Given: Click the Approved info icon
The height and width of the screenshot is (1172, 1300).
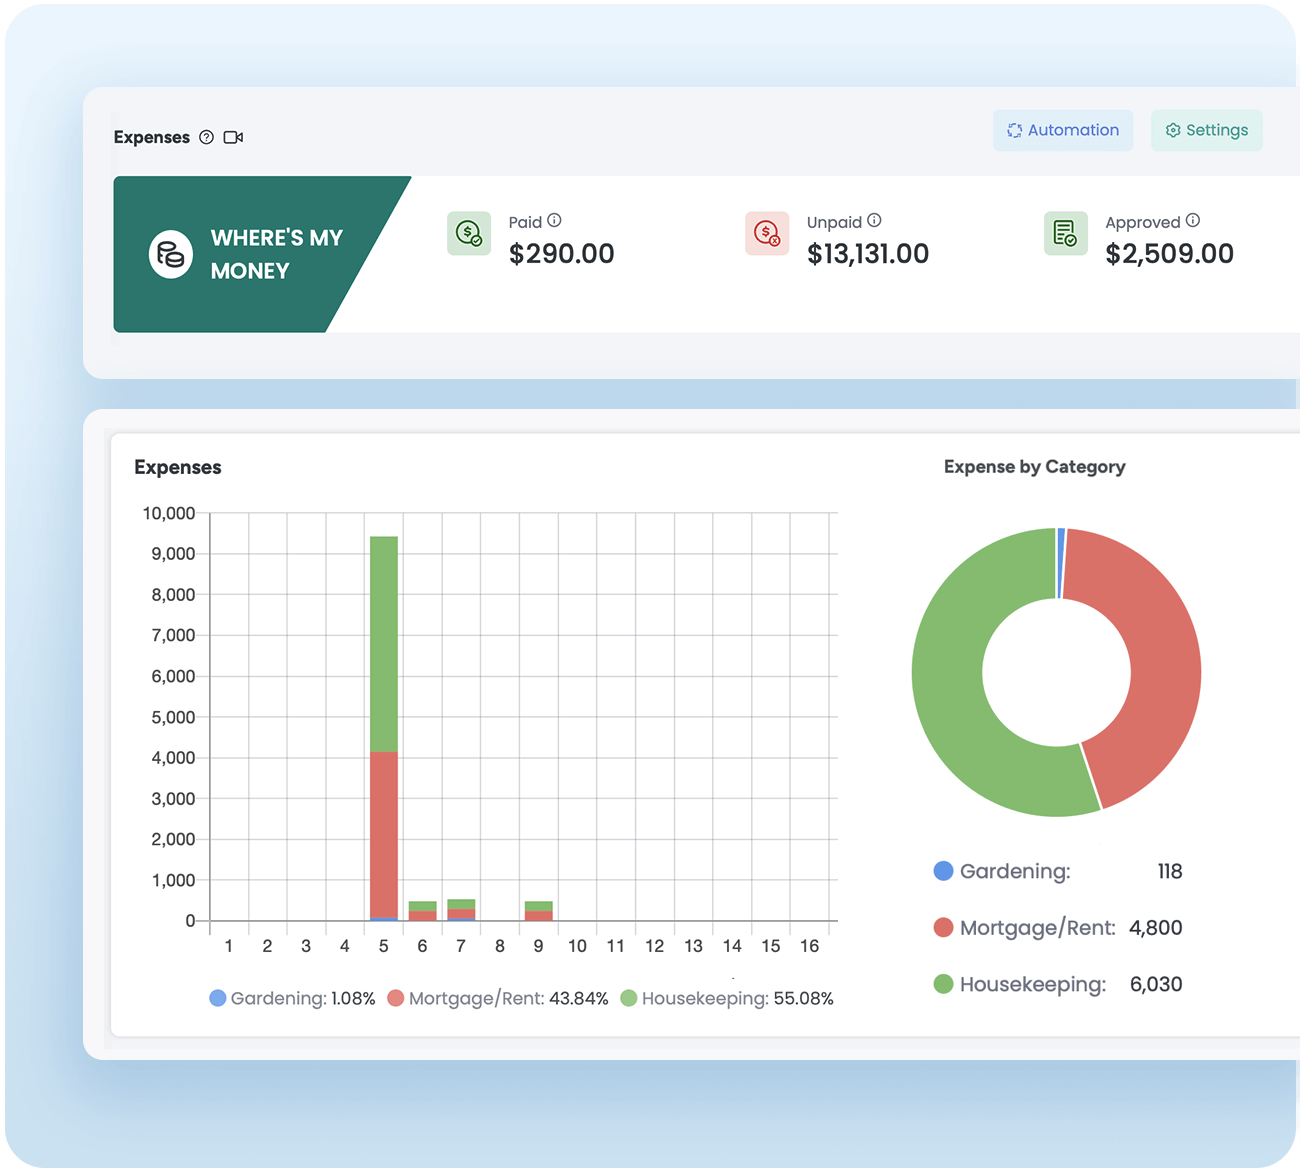Looking at the screenshot, I should (1193, 221).
